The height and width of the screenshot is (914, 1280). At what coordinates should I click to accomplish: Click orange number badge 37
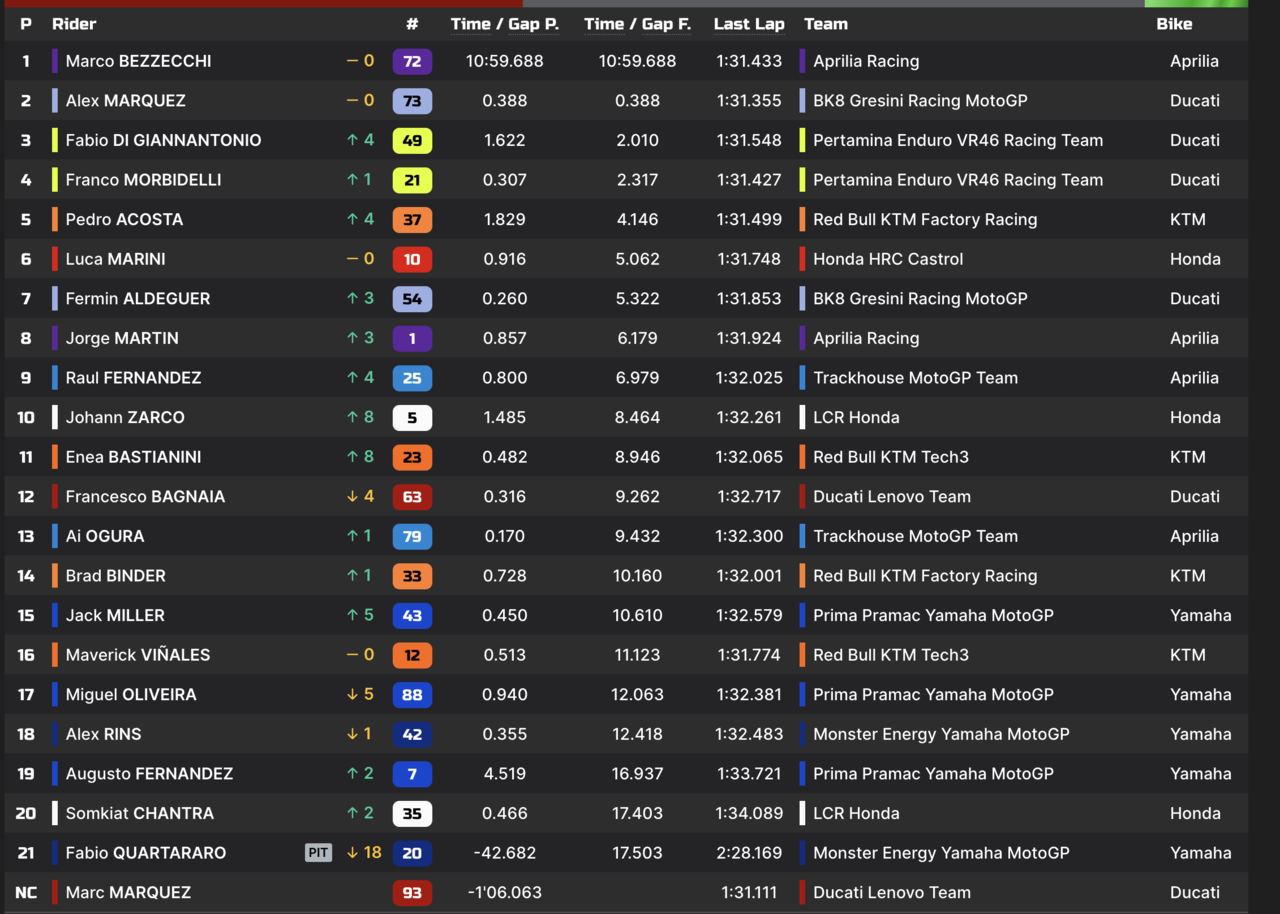(412, 219)
